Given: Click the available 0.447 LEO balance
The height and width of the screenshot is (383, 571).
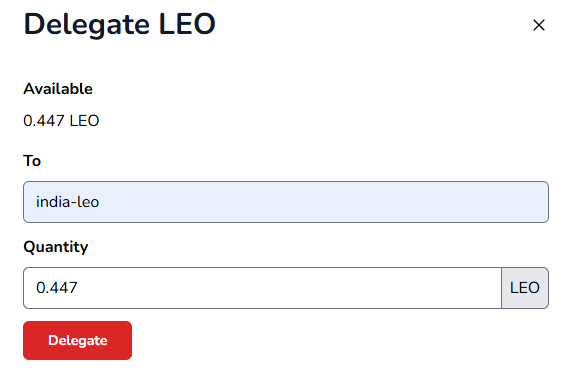Looking at the screenshot, I should [61, 121].
